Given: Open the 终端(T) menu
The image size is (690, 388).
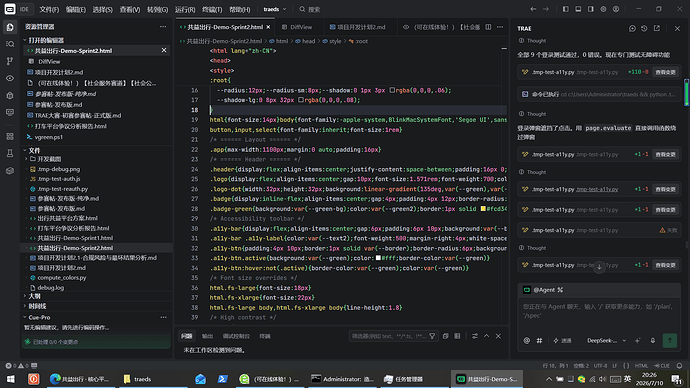Looking at the screenshot, I should 212,9.
